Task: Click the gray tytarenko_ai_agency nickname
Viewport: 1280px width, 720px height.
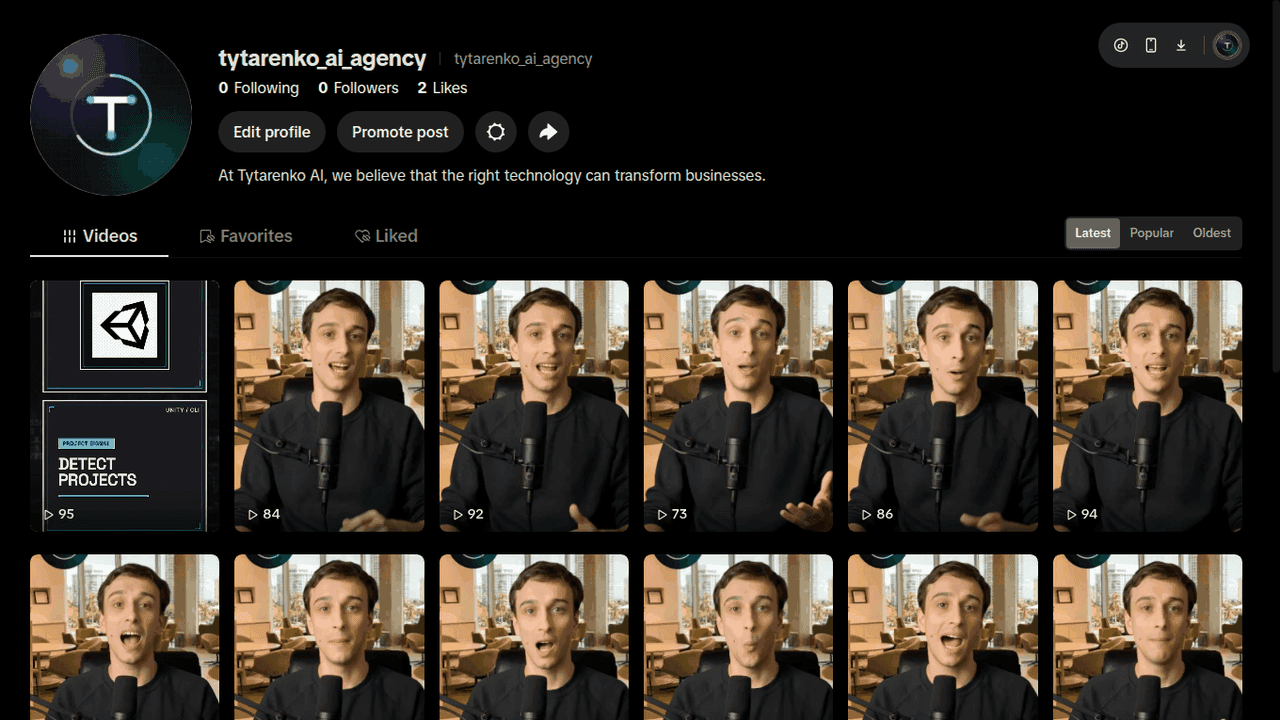Action: (523, 59)
